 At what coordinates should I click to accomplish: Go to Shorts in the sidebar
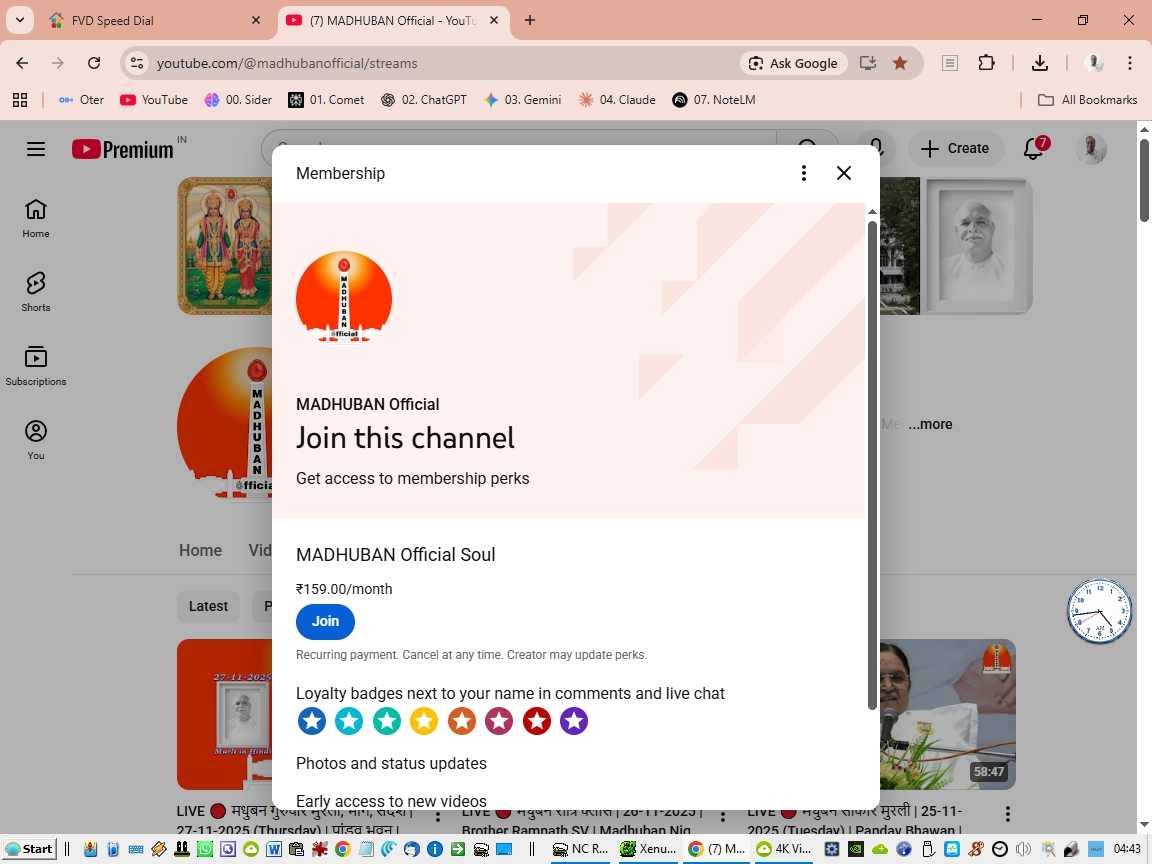pyautogui.click(x=36, y=291)
